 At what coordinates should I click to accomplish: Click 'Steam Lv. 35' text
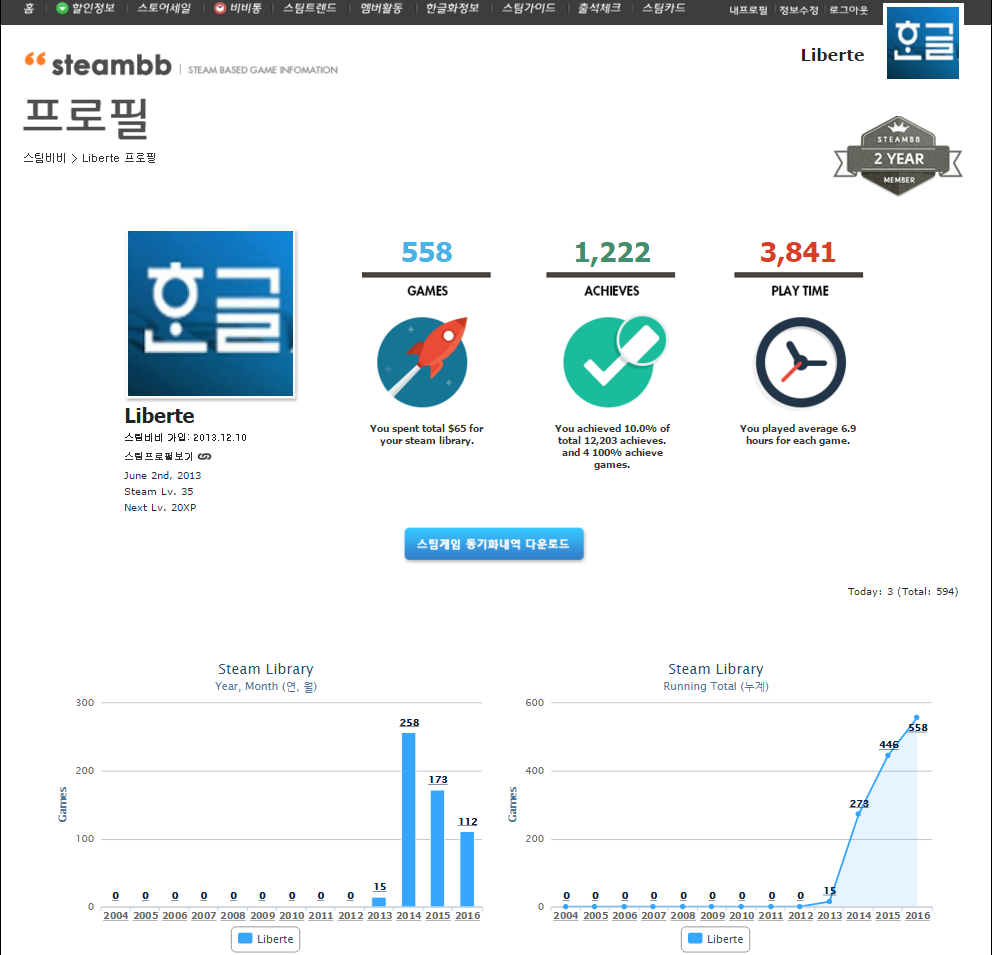pos(159,491)
